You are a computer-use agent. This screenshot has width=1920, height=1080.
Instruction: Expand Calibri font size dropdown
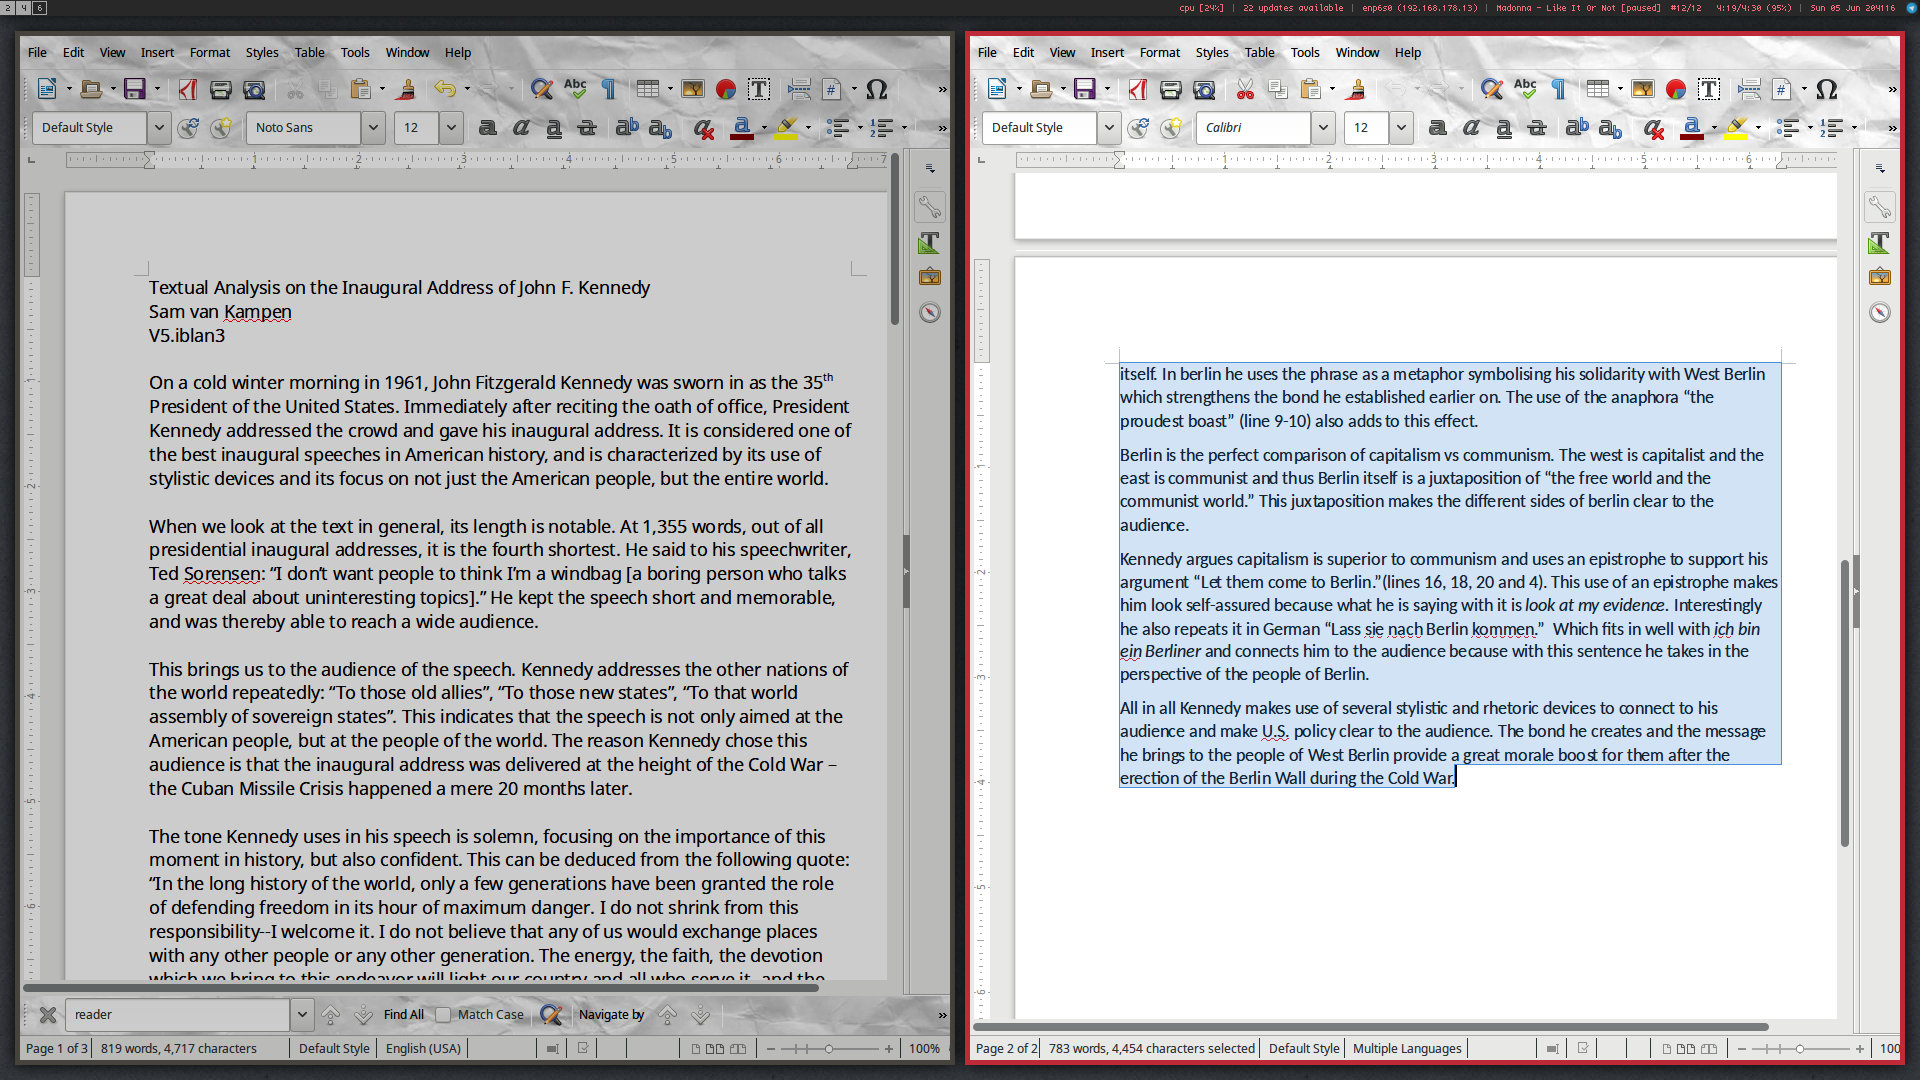pos(1401,128)
